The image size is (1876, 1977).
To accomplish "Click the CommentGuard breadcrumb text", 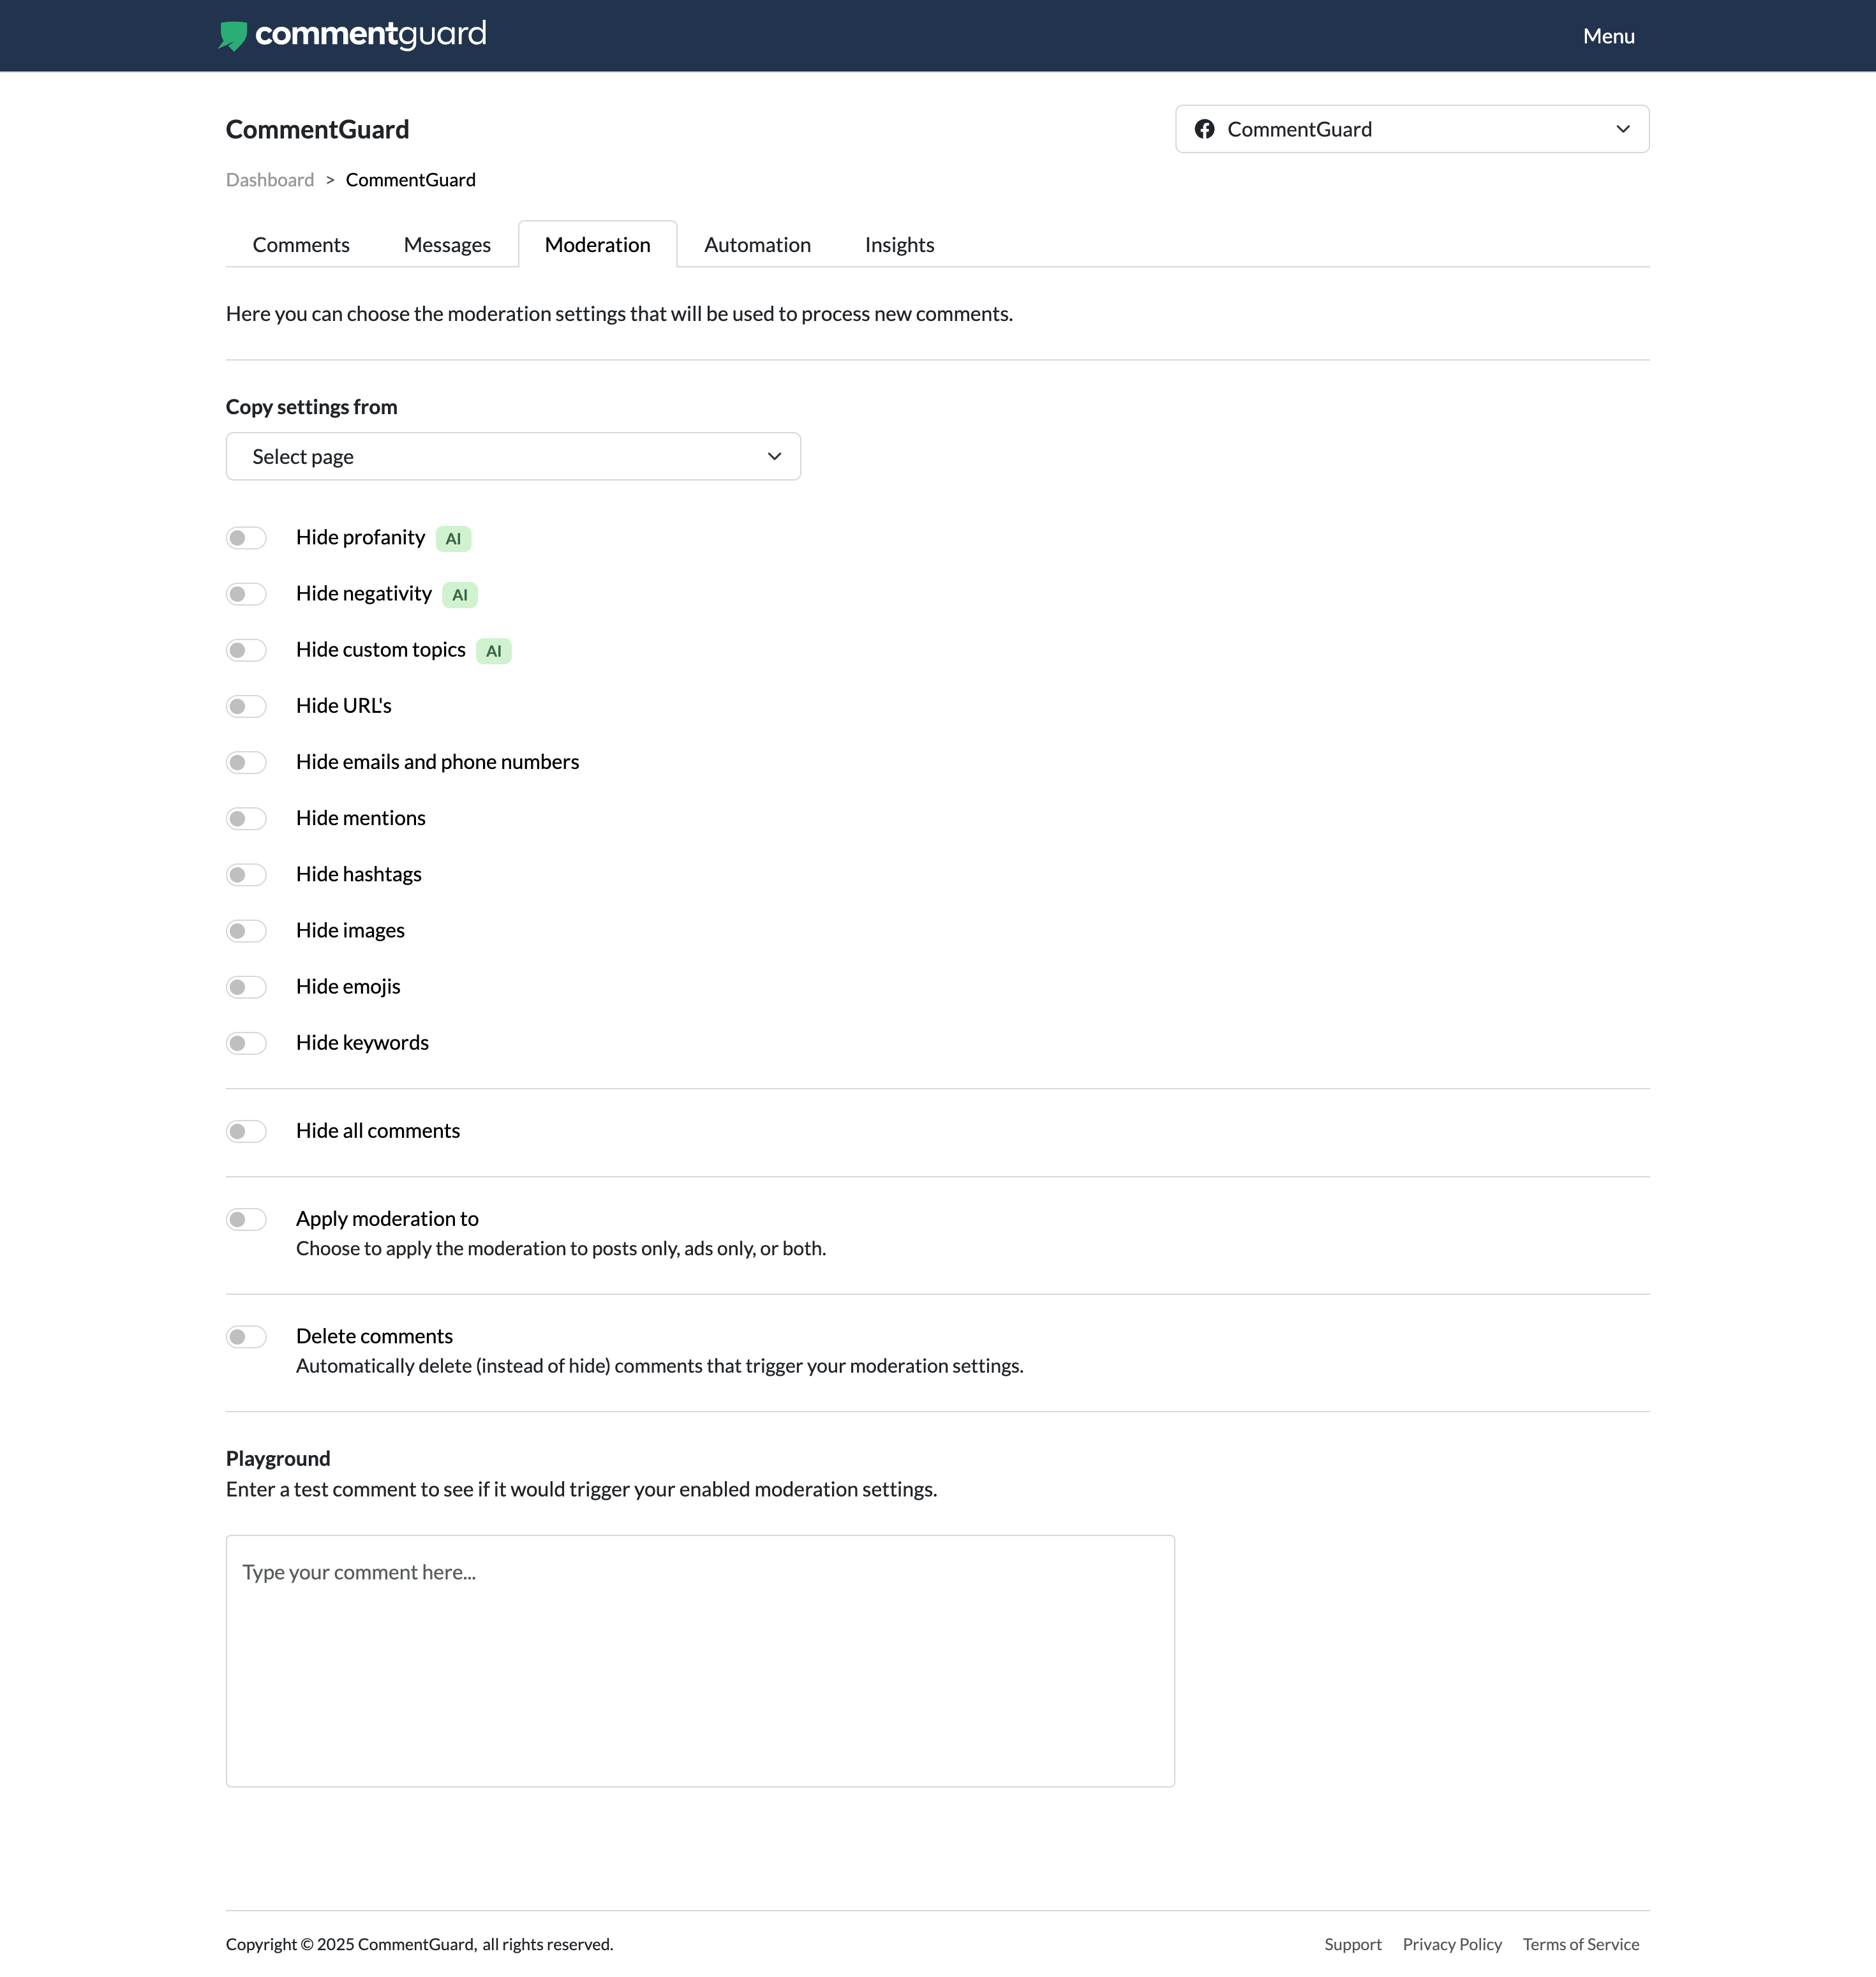I will [x=411, y=180].
